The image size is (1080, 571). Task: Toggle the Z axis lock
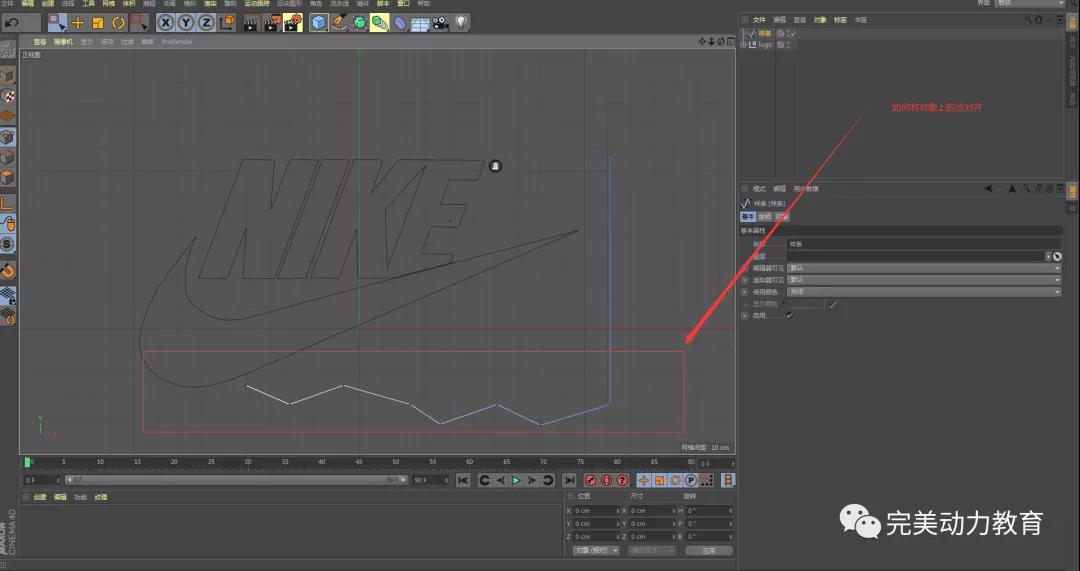click(x=206, y=23)
